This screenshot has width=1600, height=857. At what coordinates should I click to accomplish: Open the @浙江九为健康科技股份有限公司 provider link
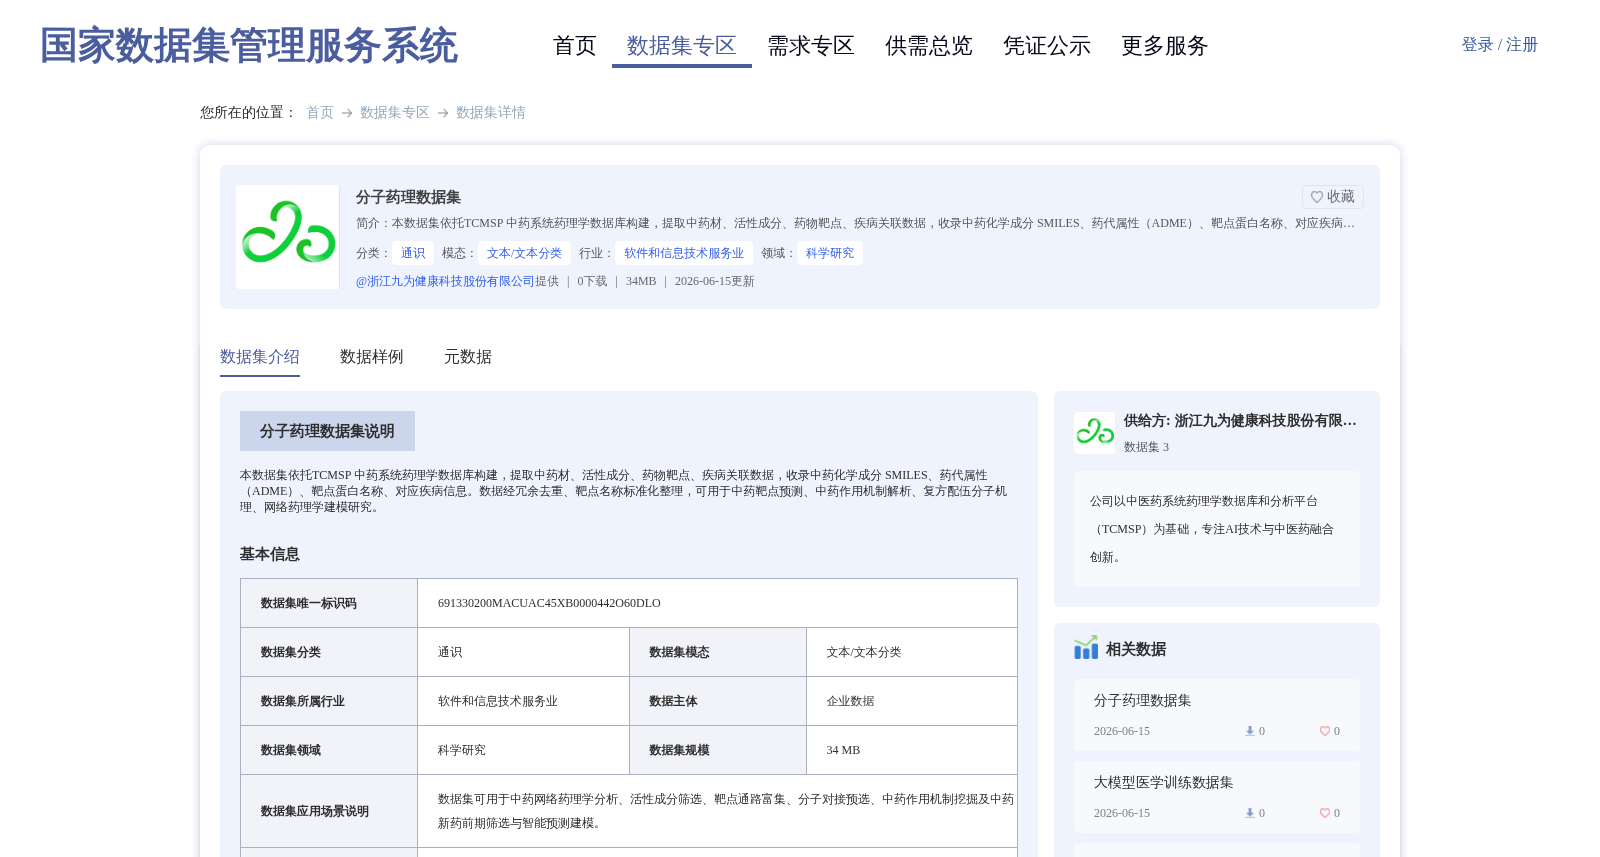coord(445,281)
